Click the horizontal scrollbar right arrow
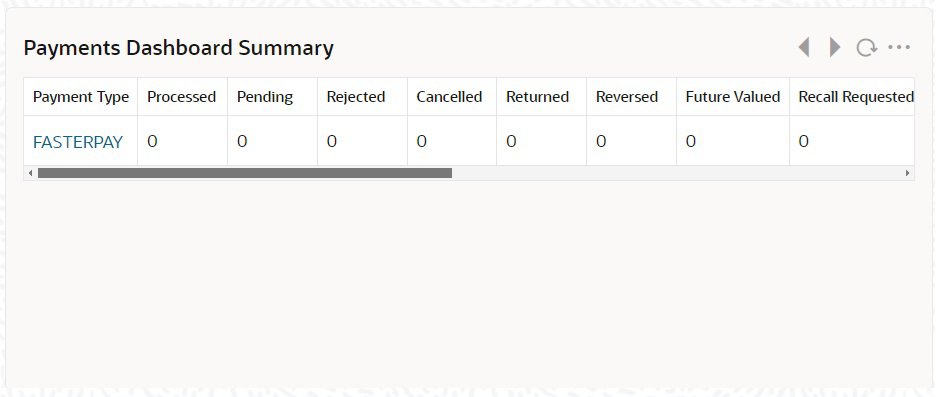The image size is (937, 397). pyautogui.click(x=907, y=173)
